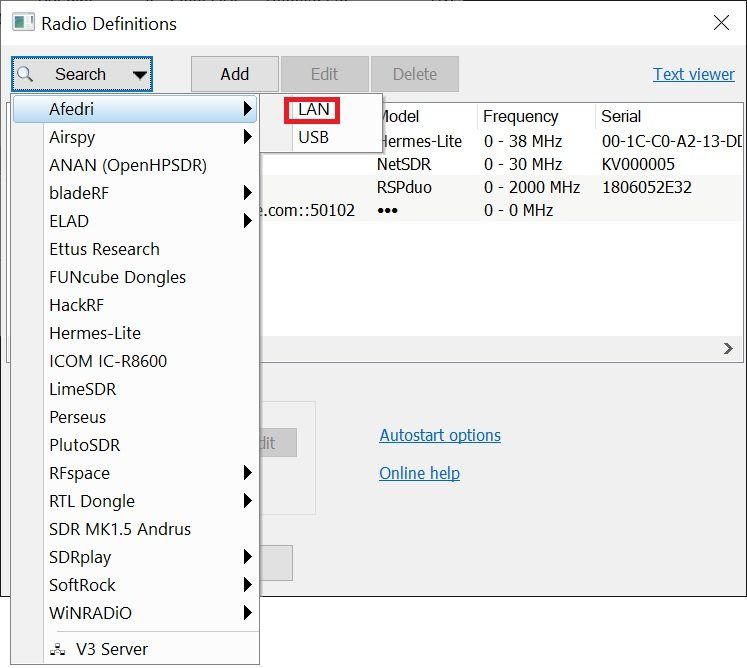This screenshot has width=747, height=668.
Task: Click the V3 Server label text
Action: tap(112, 649)
